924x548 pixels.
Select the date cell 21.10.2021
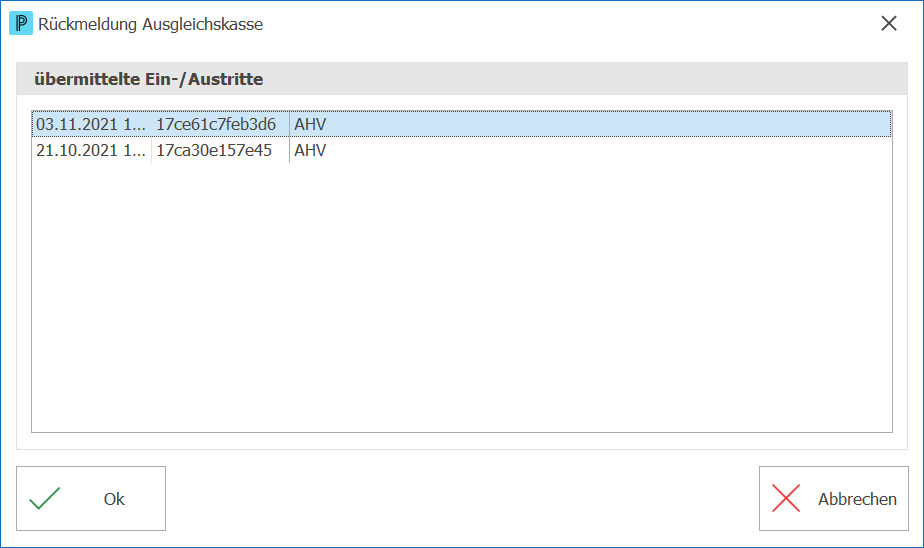[x=91, y=150]
